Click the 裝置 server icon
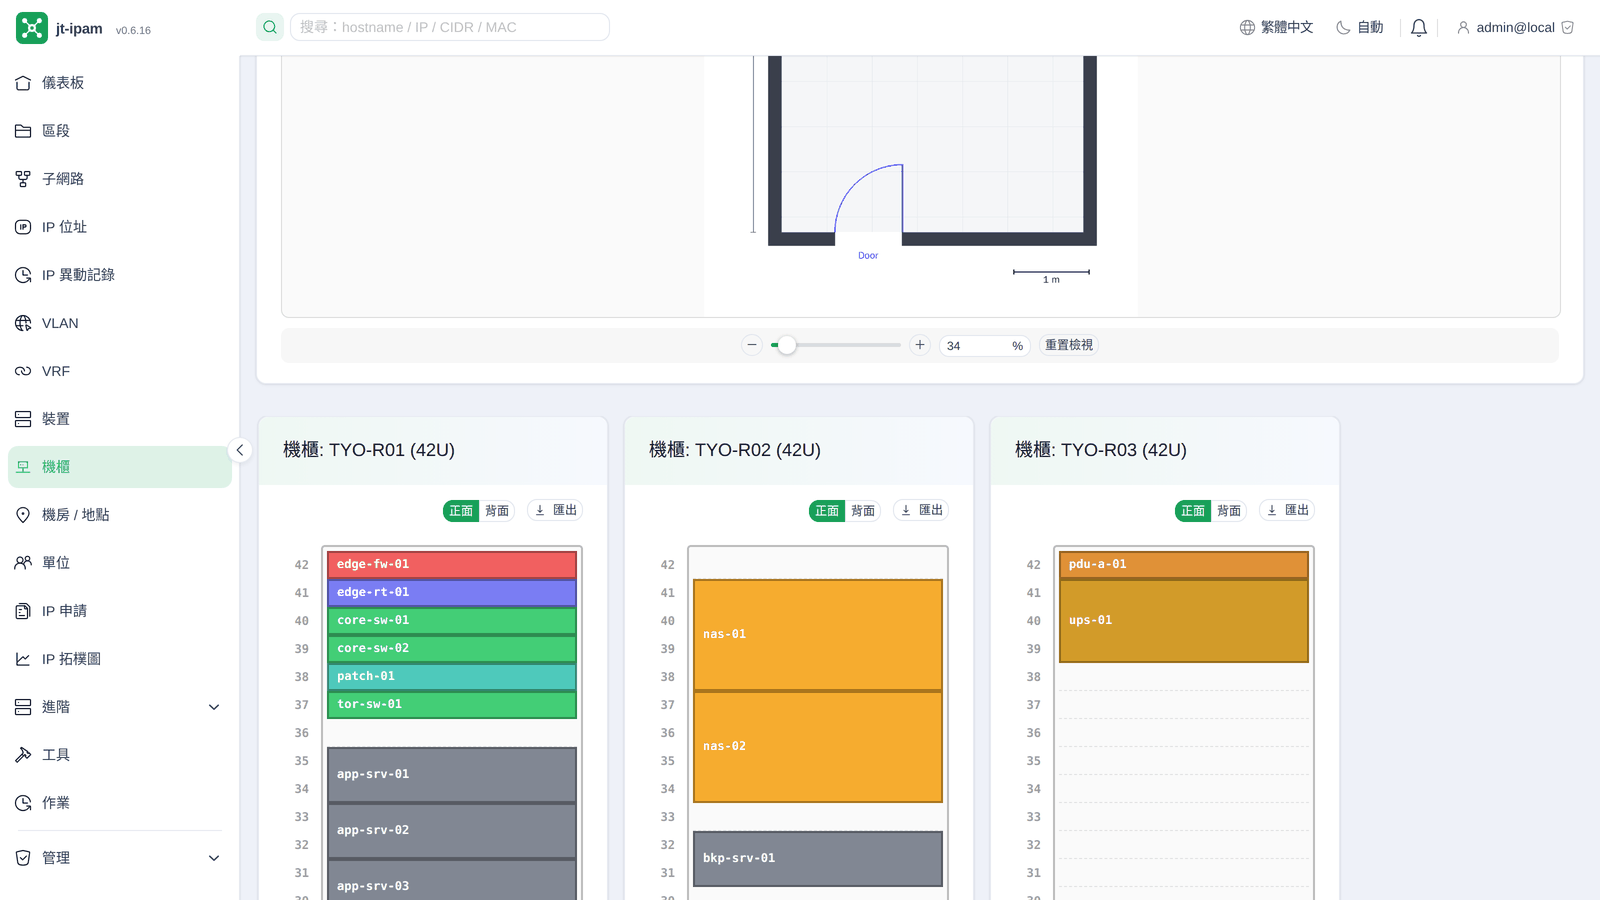Image resolution: width=1600 pixels, height=900 pixels. (23, 419)
